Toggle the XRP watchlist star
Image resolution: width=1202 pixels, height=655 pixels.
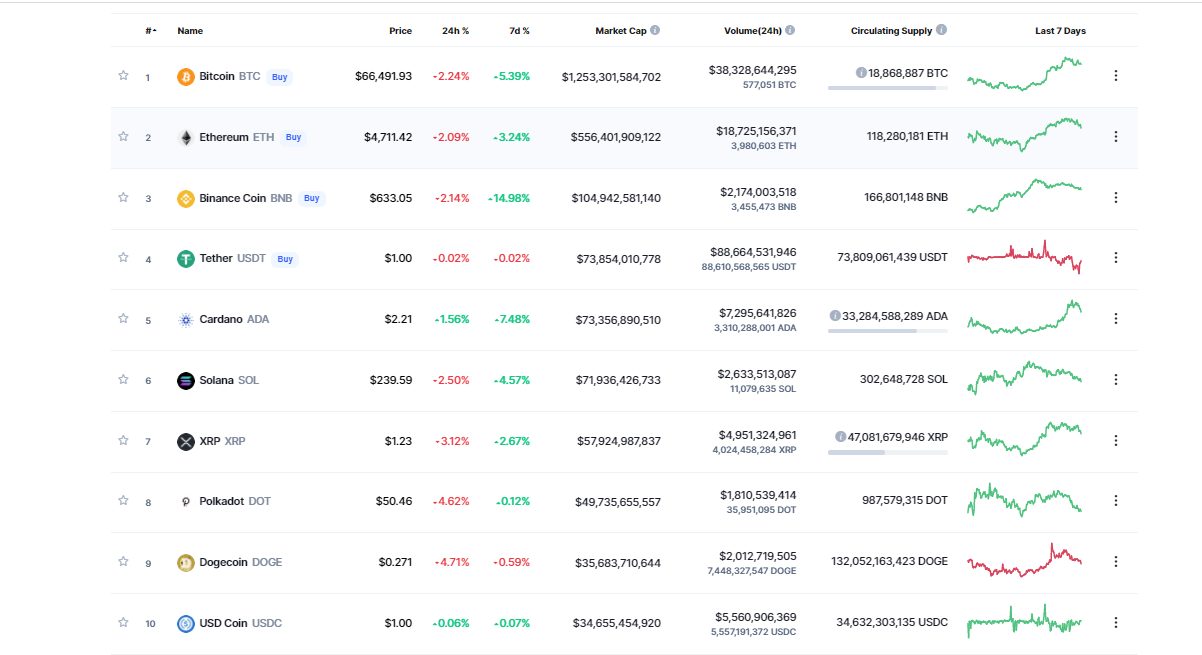tap(123, 440)
